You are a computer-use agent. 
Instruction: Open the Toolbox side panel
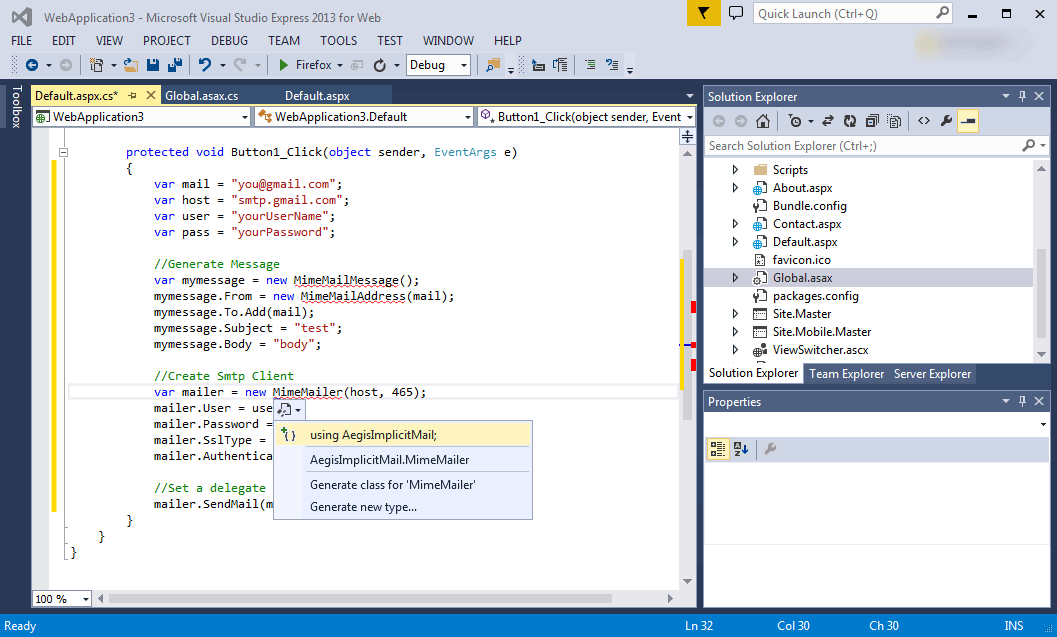(16, 106)
